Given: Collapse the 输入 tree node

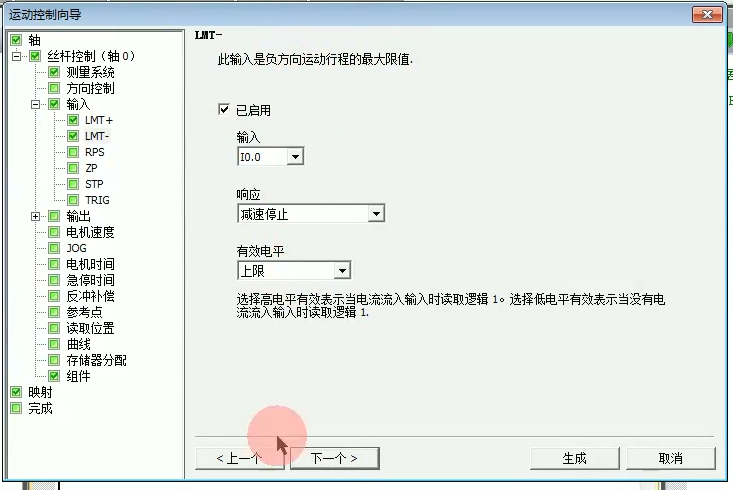Looking at the screenshot, I should pos(36,104).
